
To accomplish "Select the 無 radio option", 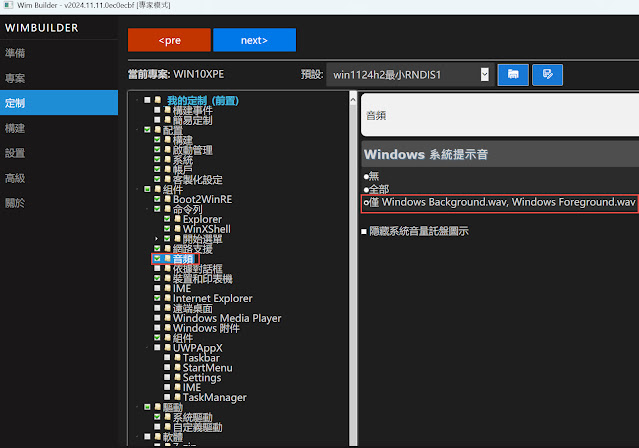I will [366, 177].
